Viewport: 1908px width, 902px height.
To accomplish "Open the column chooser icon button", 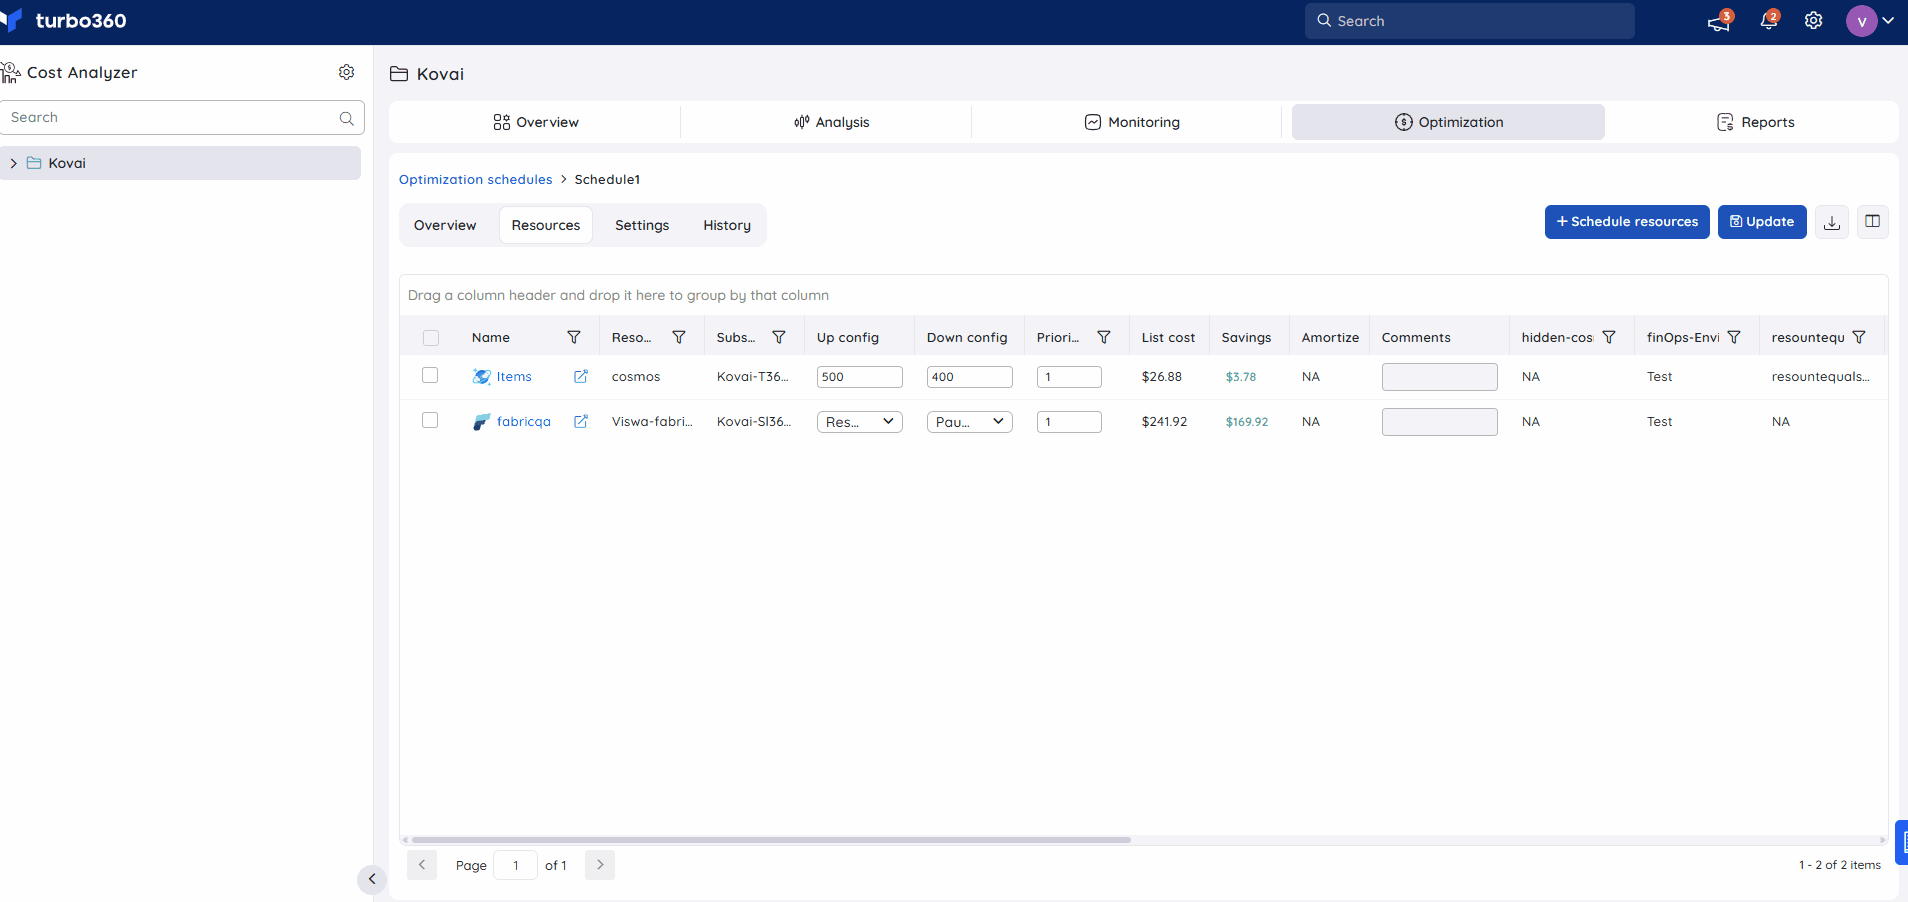I will (x=1873, y=222).
